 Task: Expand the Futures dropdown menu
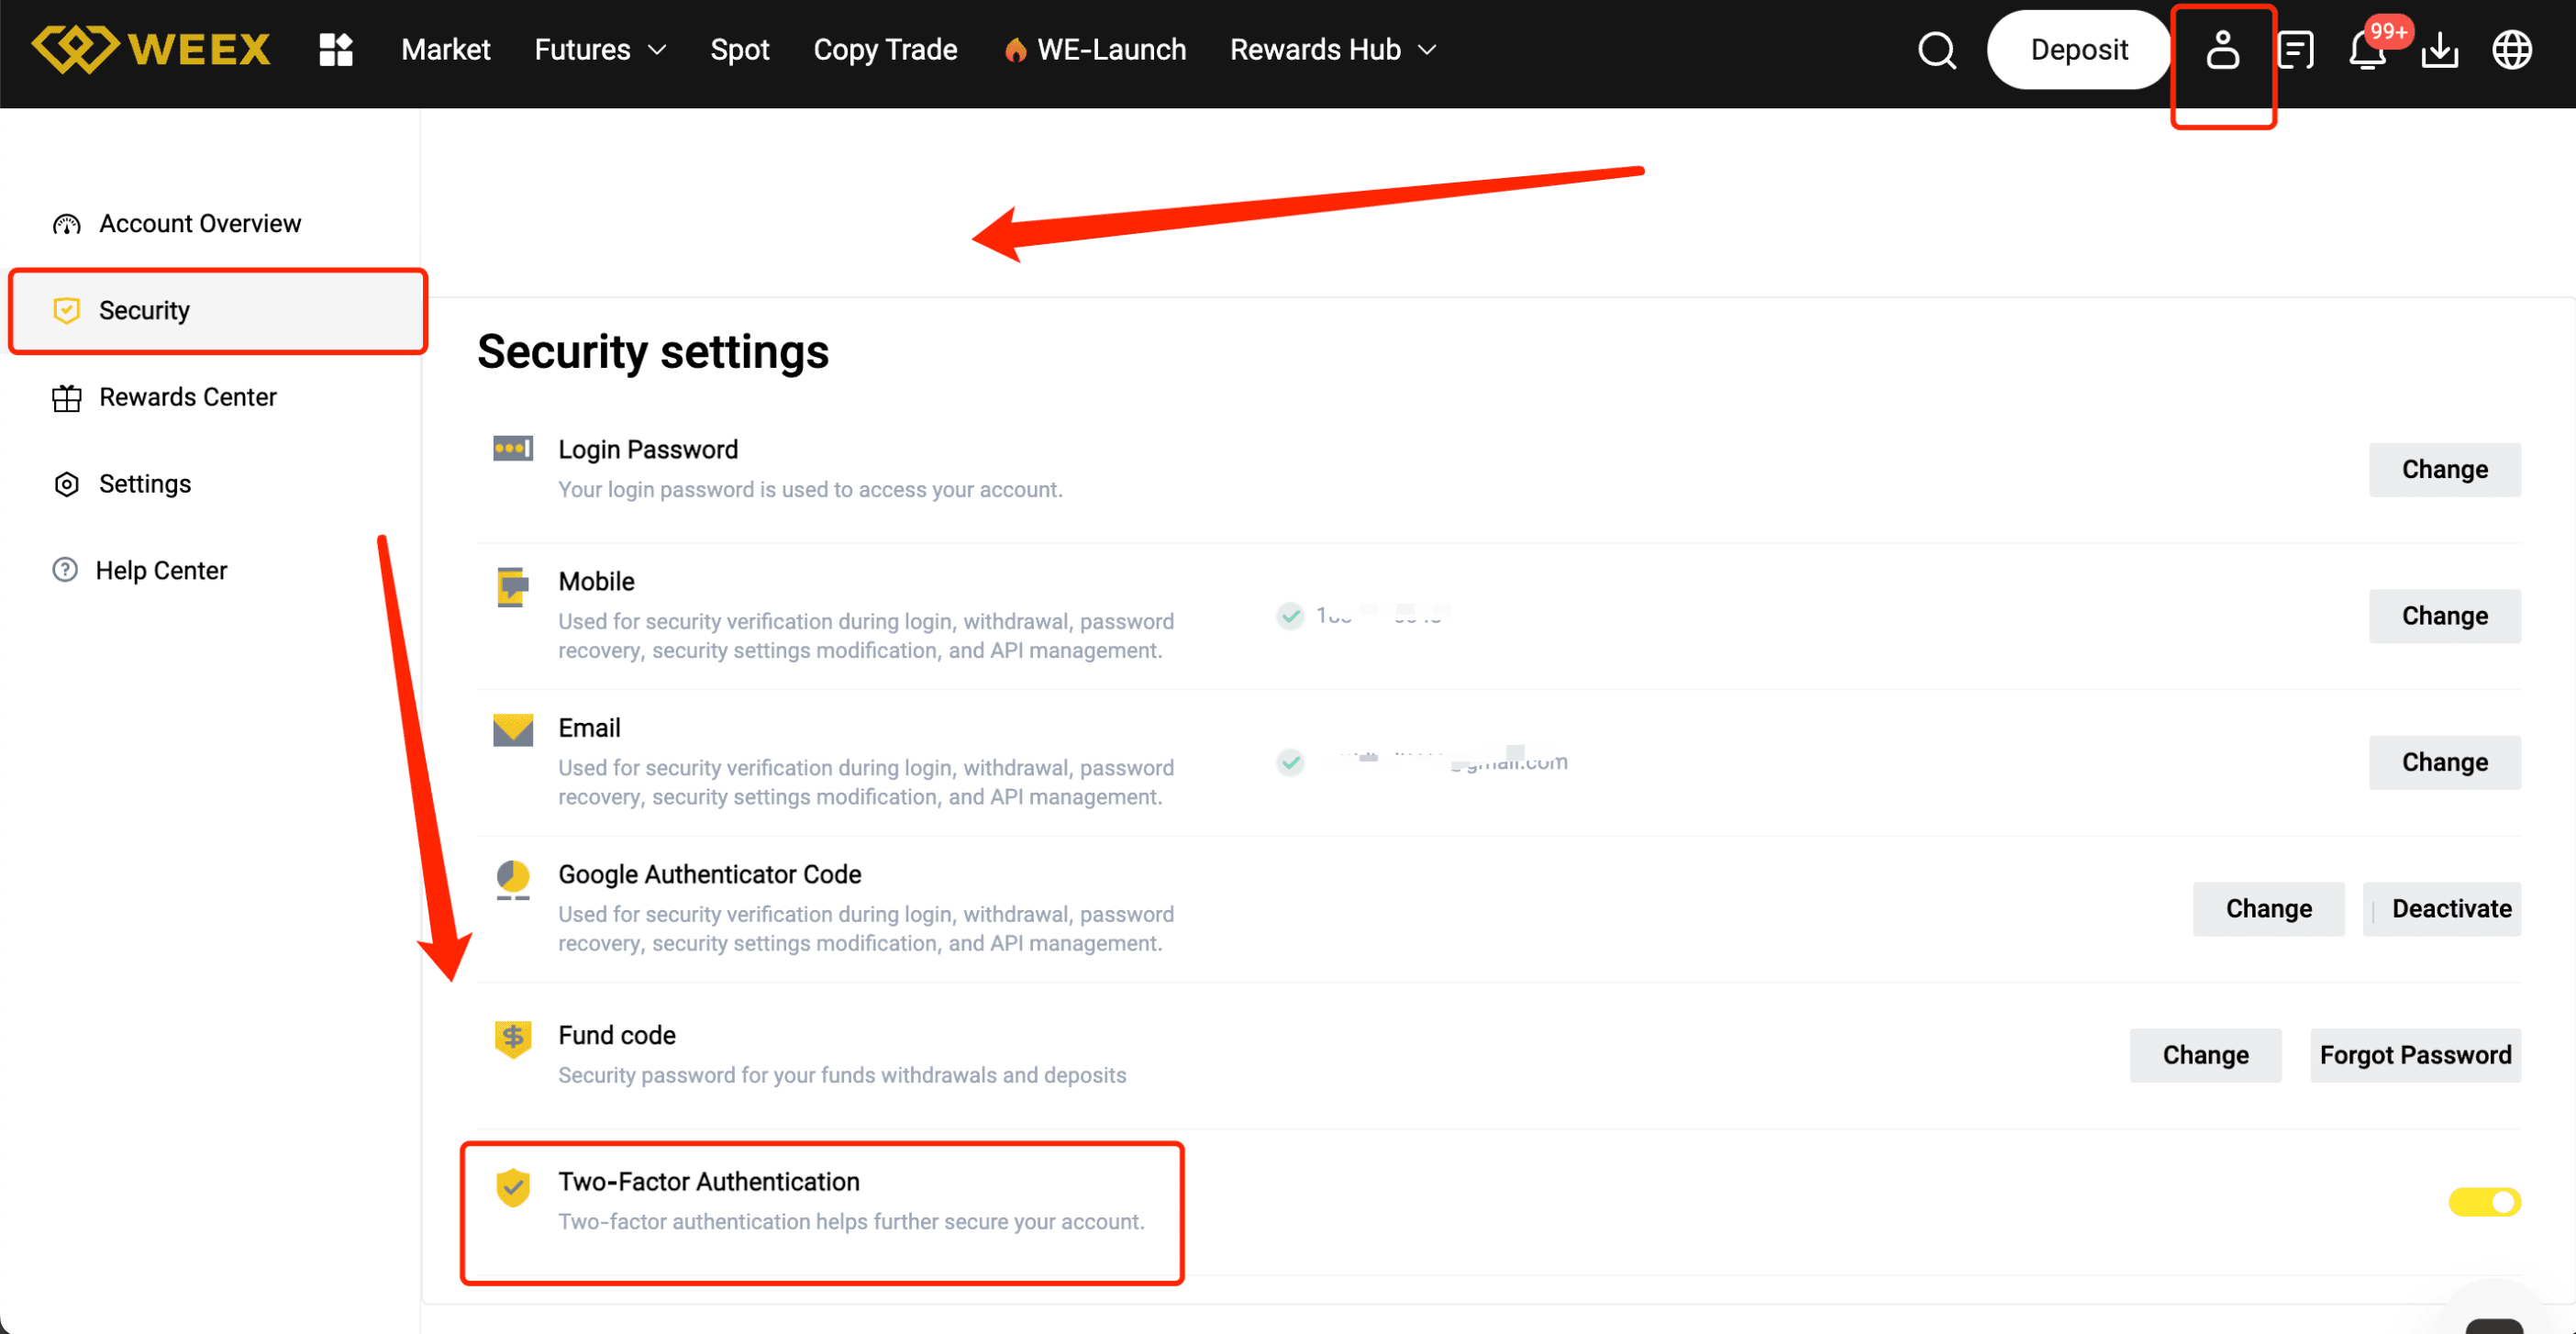pos(597,49)
